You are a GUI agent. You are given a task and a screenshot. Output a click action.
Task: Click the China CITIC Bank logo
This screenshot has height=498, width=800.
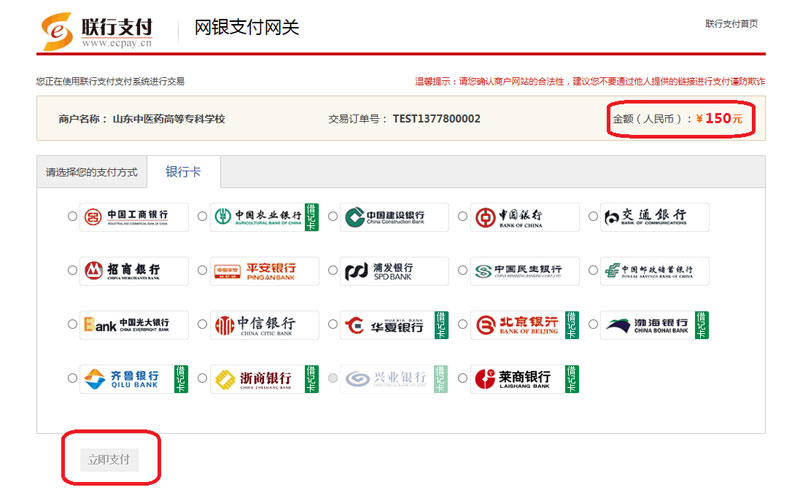coord(264,325)
